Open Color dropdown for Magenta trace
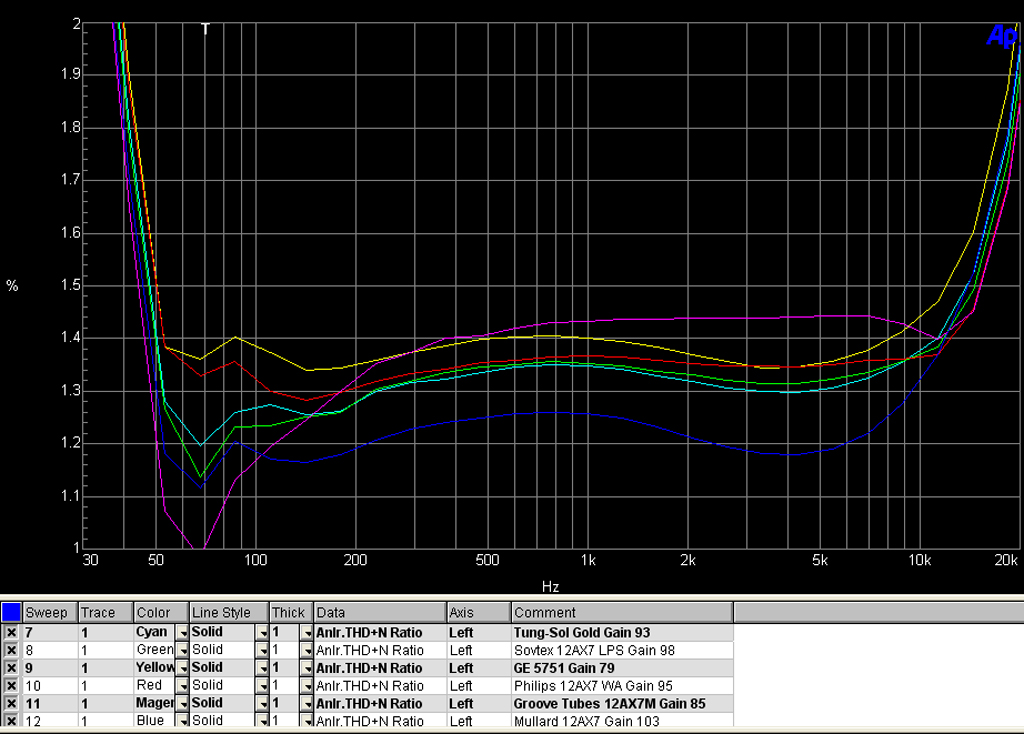 point(182,704)
